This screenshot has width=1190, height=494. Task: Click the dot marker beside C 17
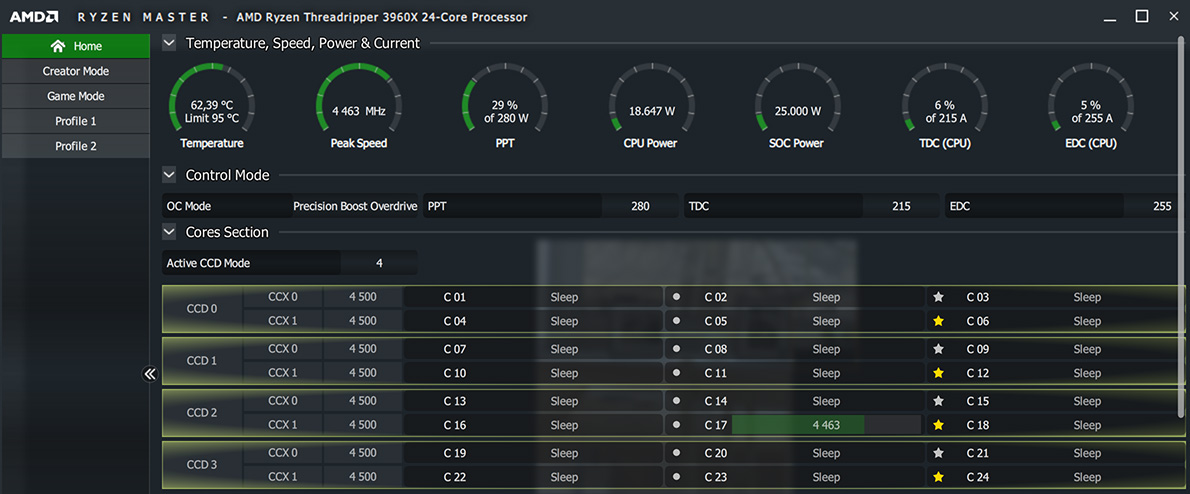[x=676, y=425]
